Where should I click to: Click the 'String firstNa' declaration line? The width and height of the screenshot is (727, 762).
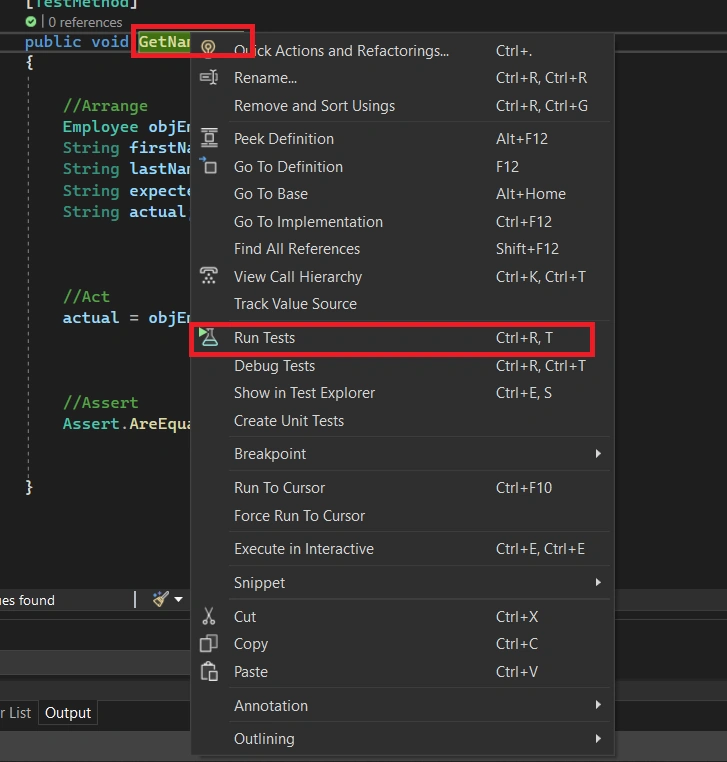point(126,148)
